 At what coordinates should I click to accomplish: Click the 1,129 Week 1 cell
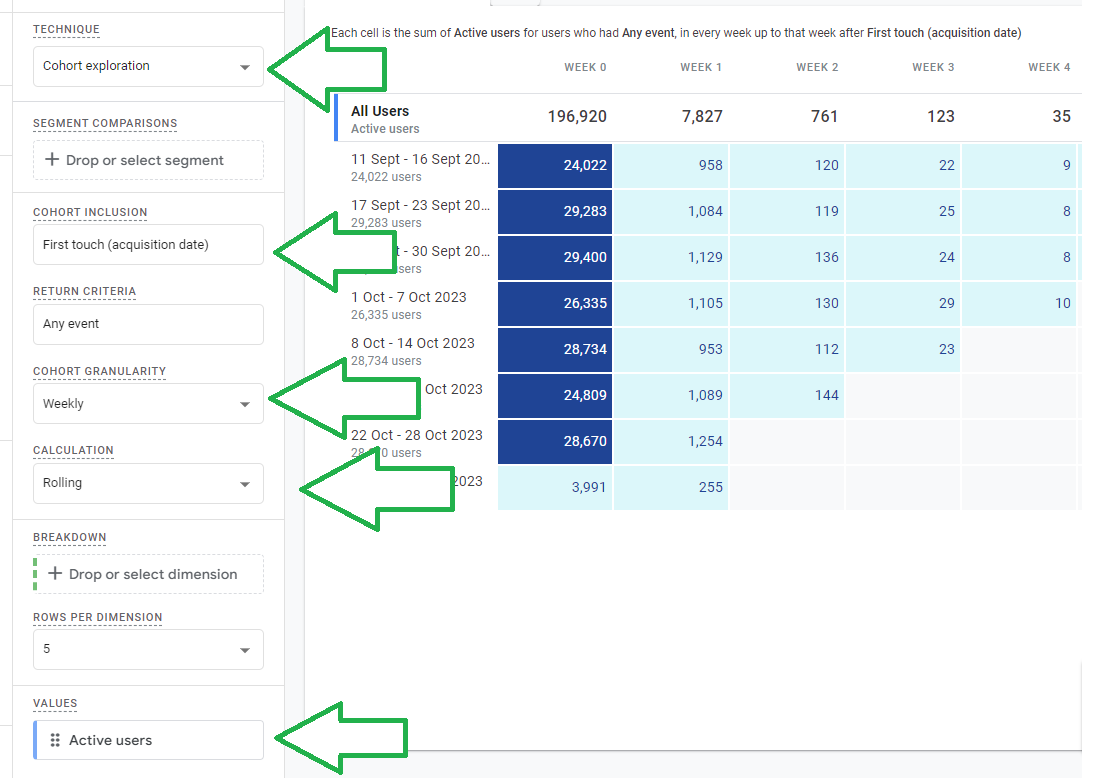pos(671,257)
